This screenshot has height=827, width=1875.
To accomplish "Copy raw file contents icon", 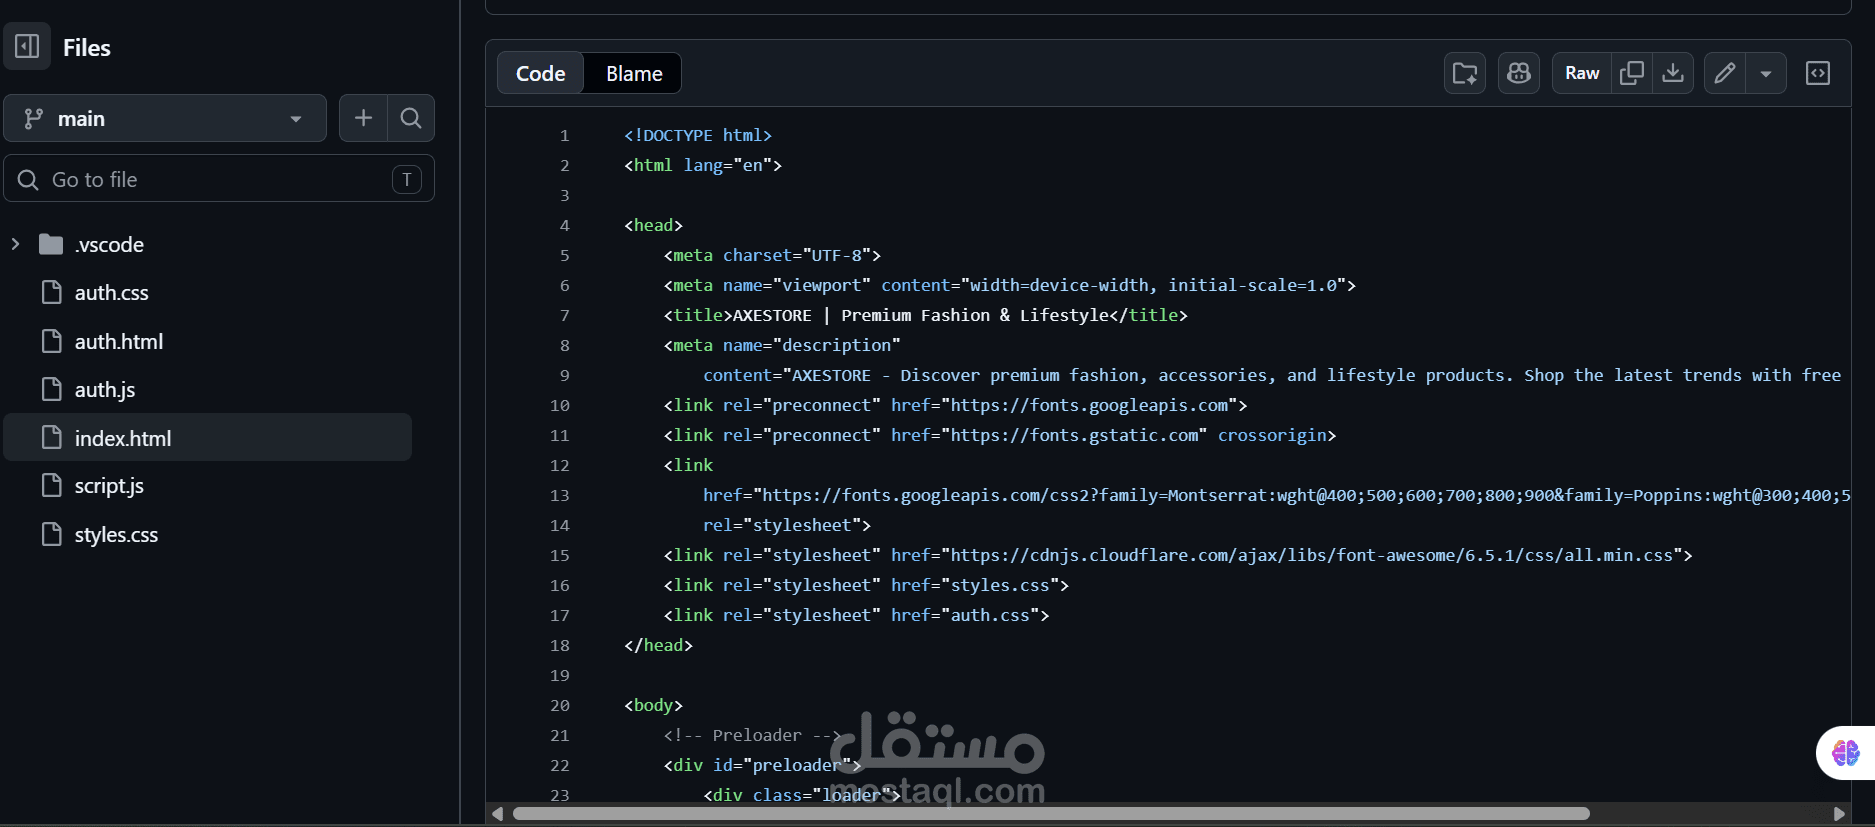I will tap(1632, 73).
